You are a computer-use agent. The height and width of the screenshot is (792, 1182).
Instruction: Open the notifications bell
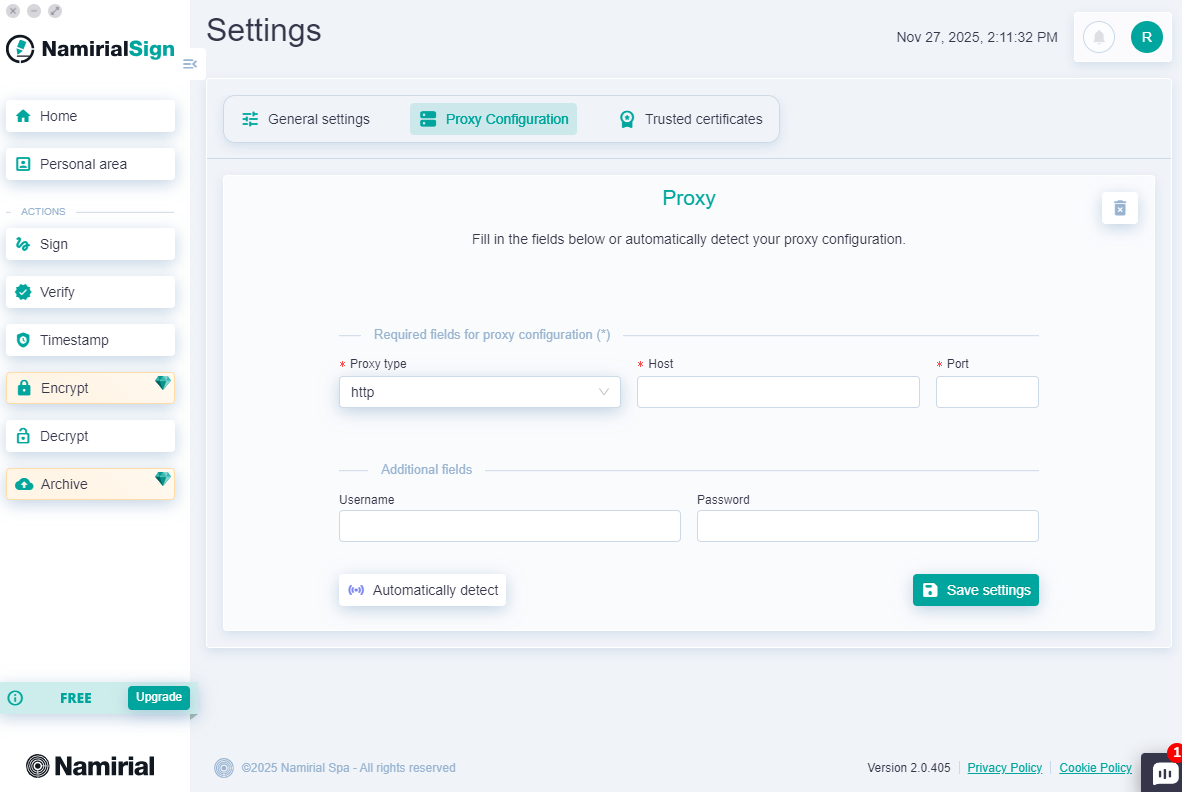click(x=1098, y=37)
